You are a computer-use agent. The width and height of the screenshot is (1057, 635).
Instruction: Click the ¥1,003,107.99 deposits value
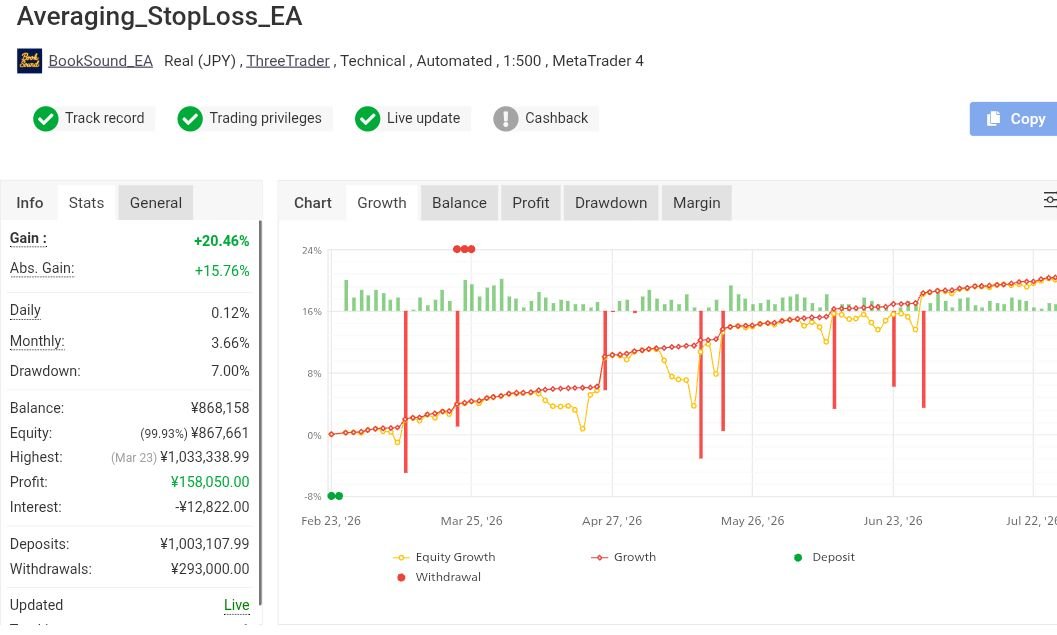pos(204,544)
